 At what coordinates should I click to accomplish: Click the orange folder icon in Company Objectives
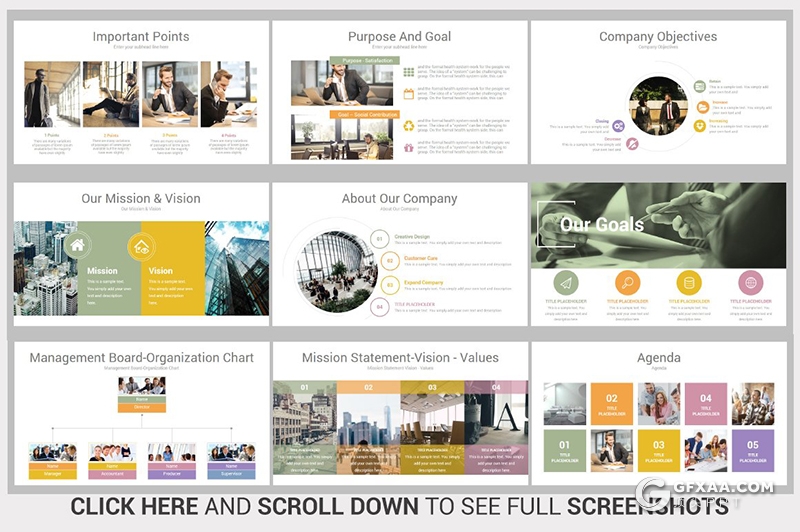tap(703, 107)
